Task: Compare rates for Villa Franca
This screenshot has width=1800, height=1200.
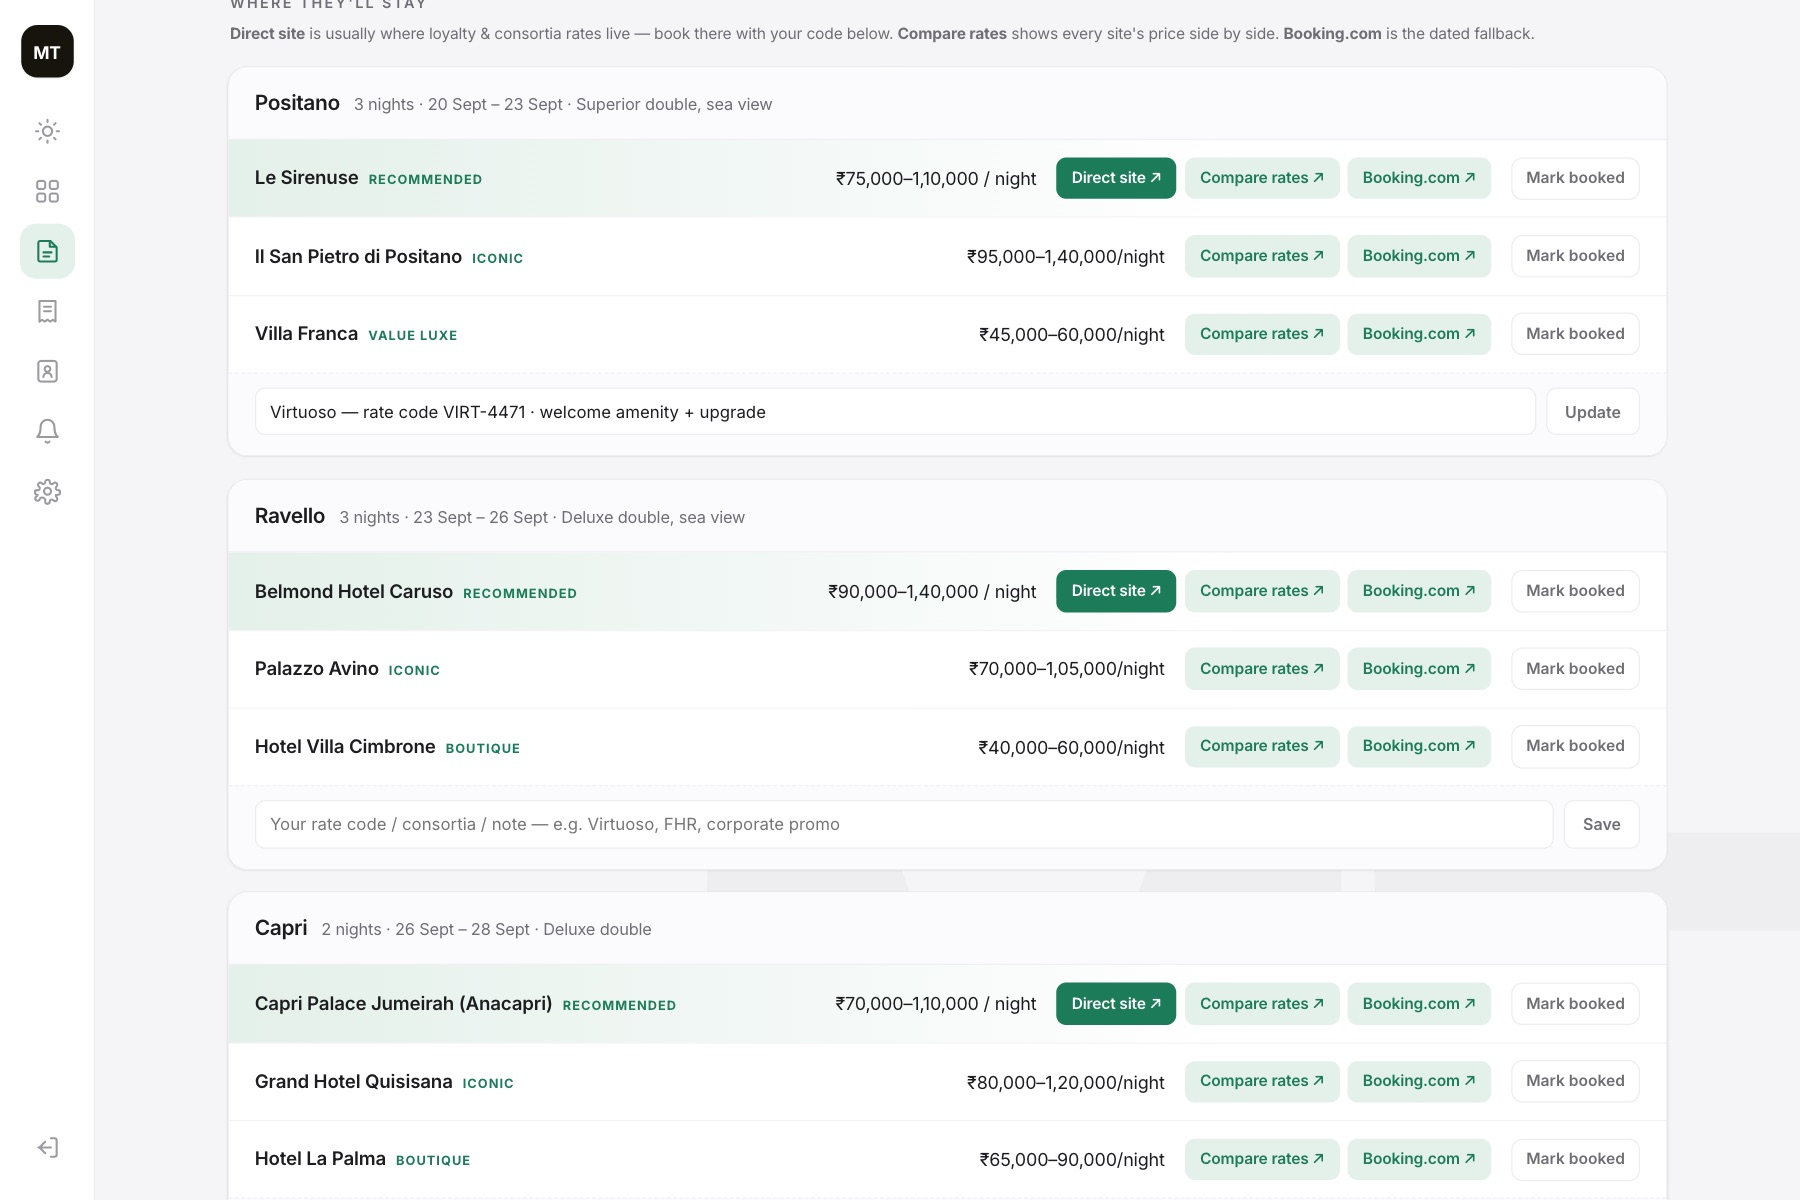Action: point(1262,334)
